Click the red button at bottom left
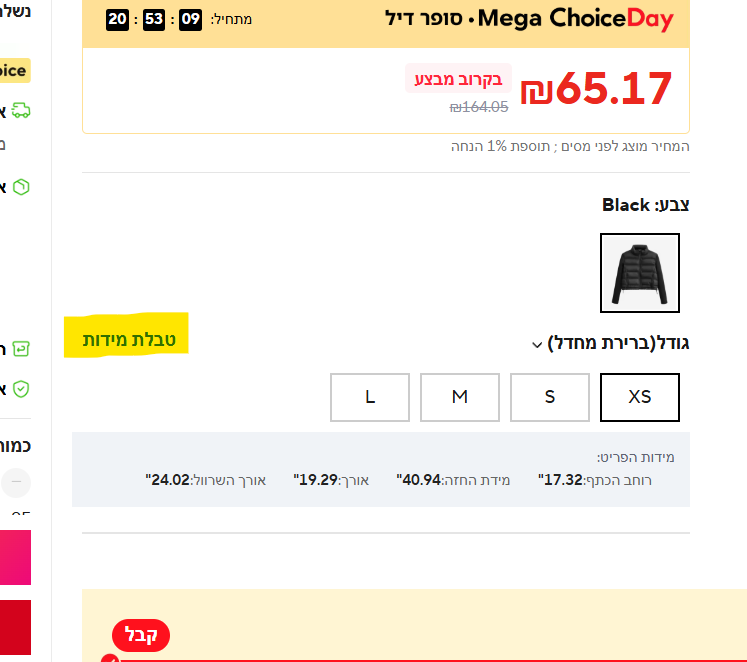The width and height of the screenshot is (747, 662). pyautogui.click(x=15, y=627)
